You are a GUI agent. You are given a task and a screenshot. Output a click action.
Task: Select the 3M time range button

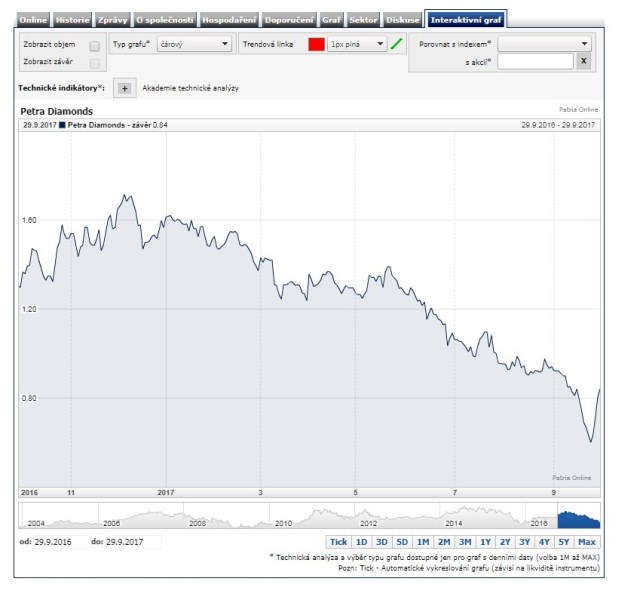pos(465,542)
